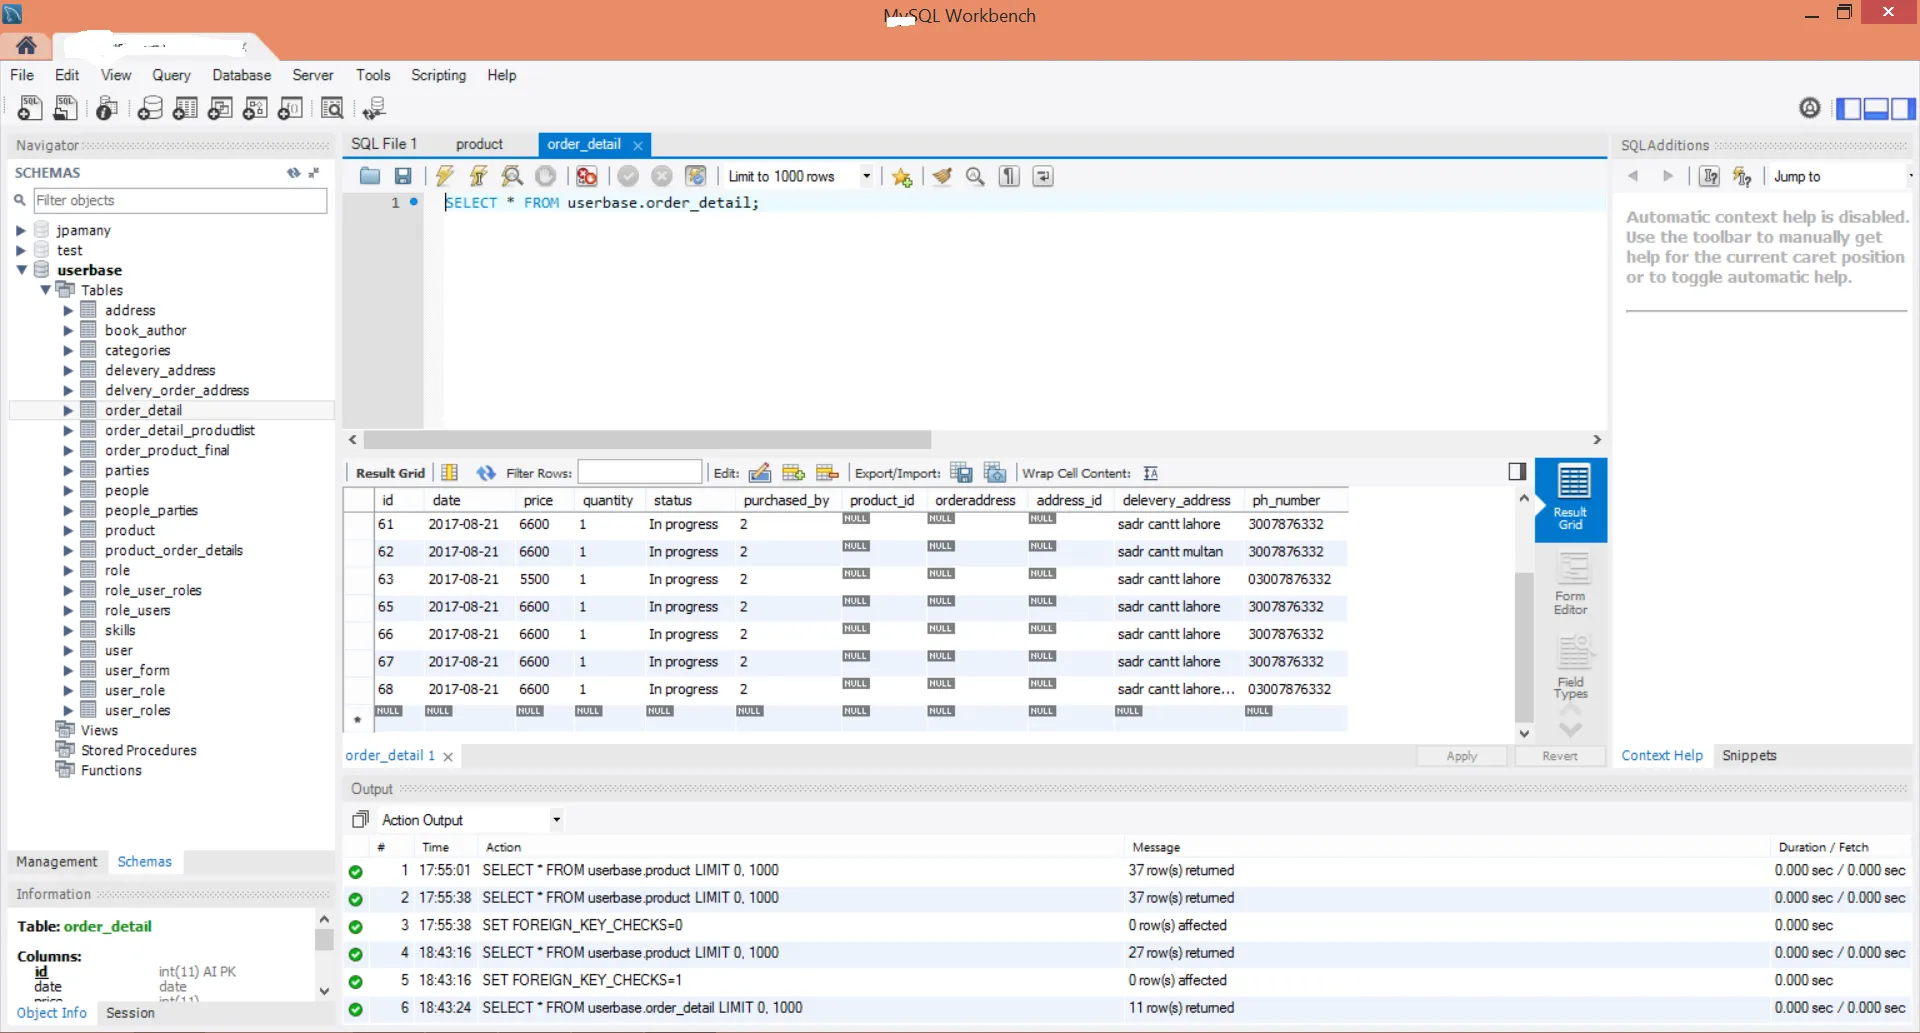
Task: Refresh the result grid data
Action: coord(486,473)
